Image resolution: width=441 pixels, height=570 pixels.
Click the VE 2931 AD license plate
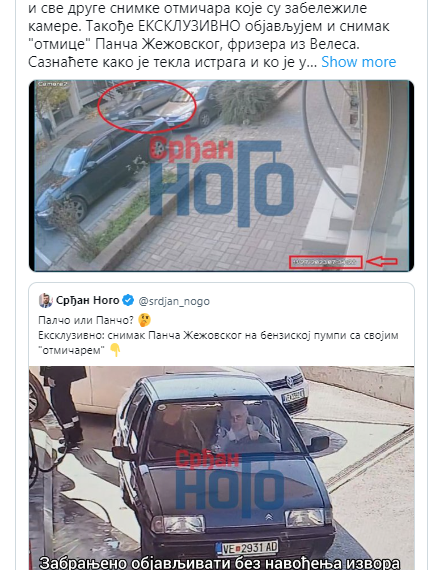pos(247,548)
